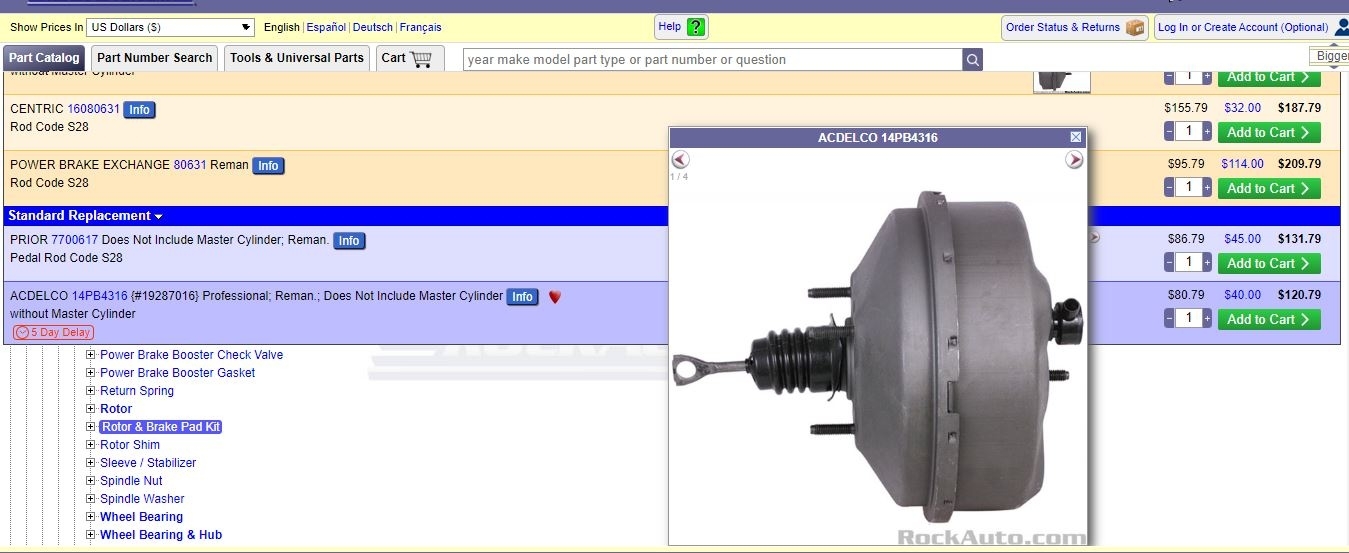Click quantity field for ACDELCO 14PB4316
Image resolution: width=1349 pixels, height=553 pixels.
point(1188,319)
